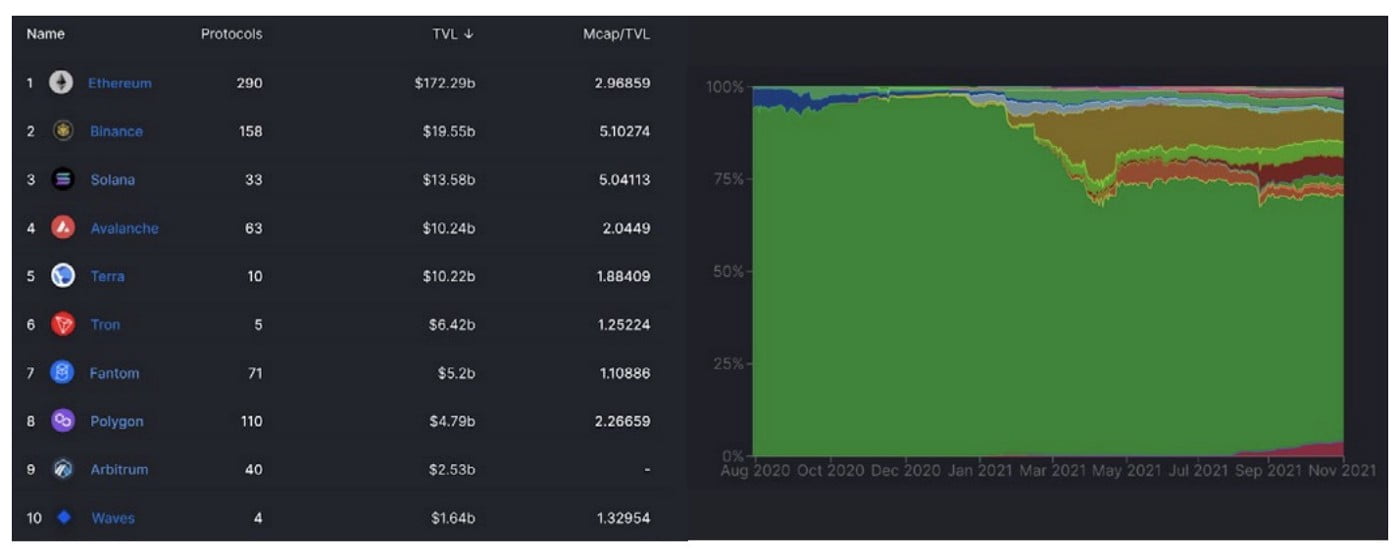The image size is (1400, 556).
Task: Click the Ethereum chain logo icon
Action: pos(62,83)
